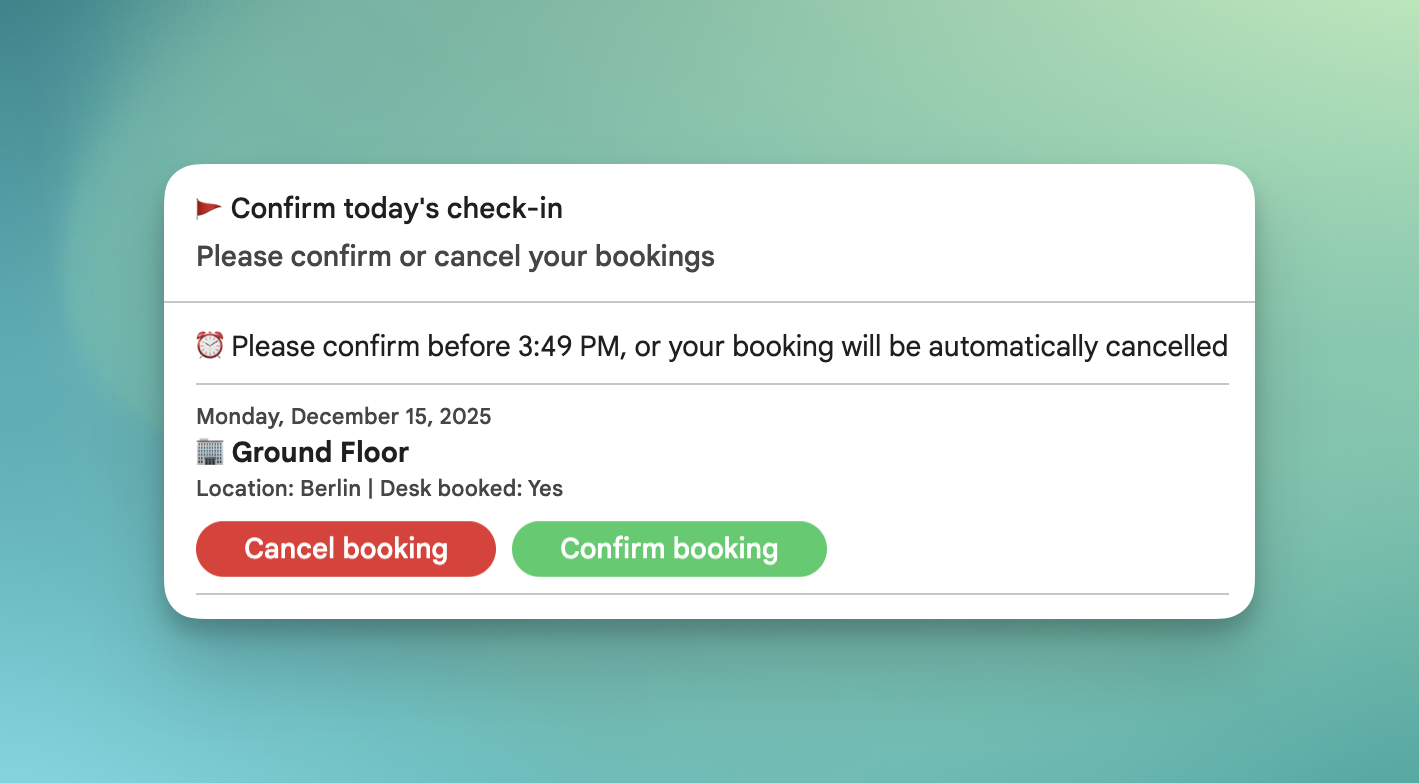Click the "Location: Berlin" text
Image resolution: width=1419 pixels, height=783 pixels.
pos(278,489)
